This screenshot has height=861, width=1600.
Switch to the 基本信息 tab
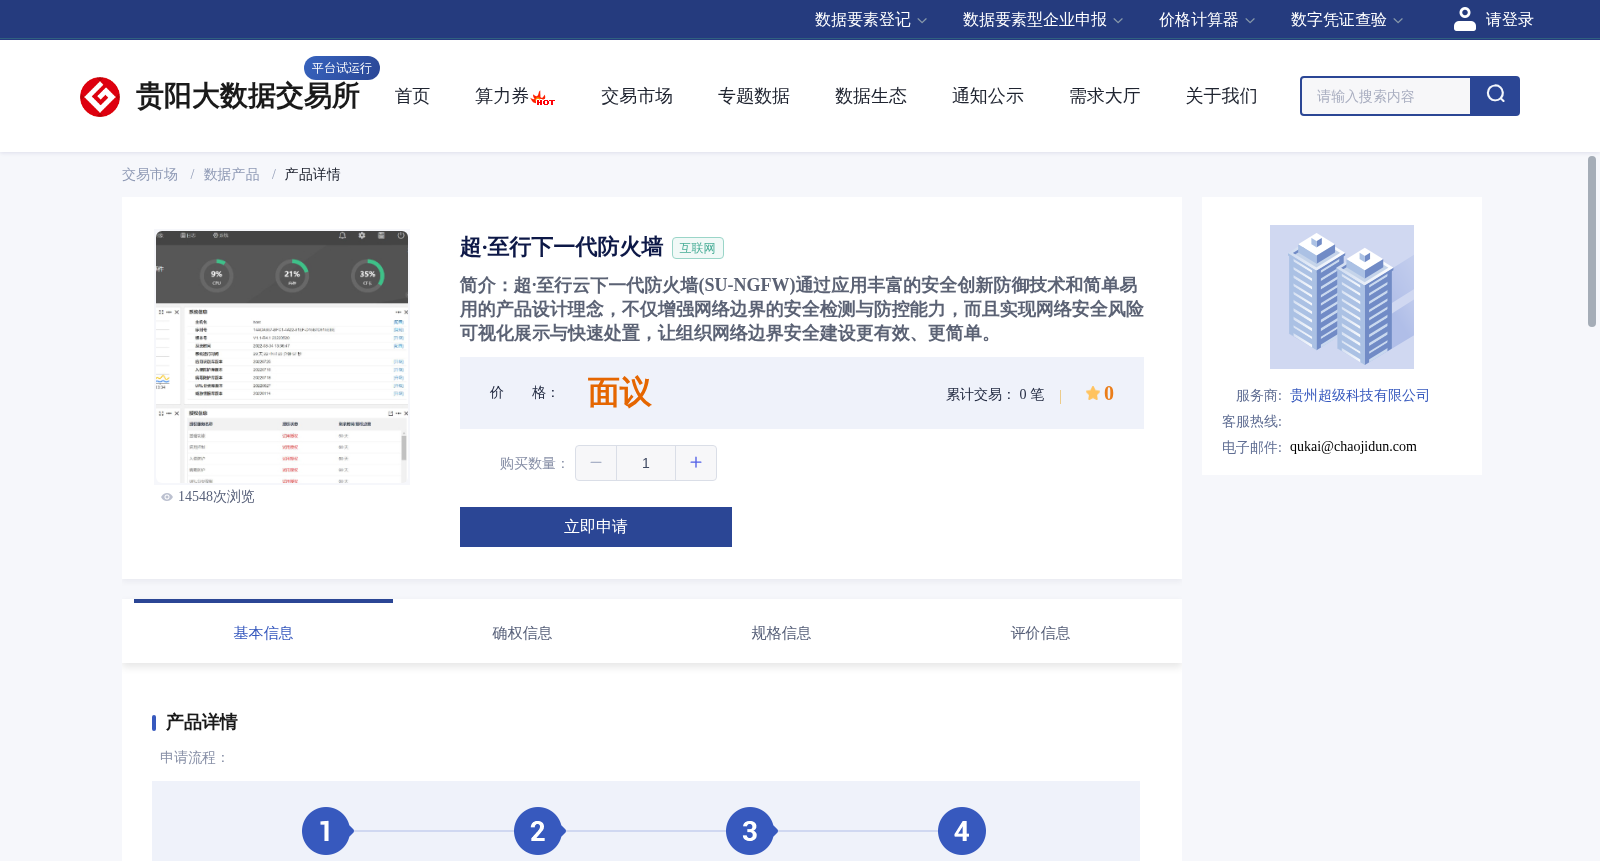click(x=263, y=633)
